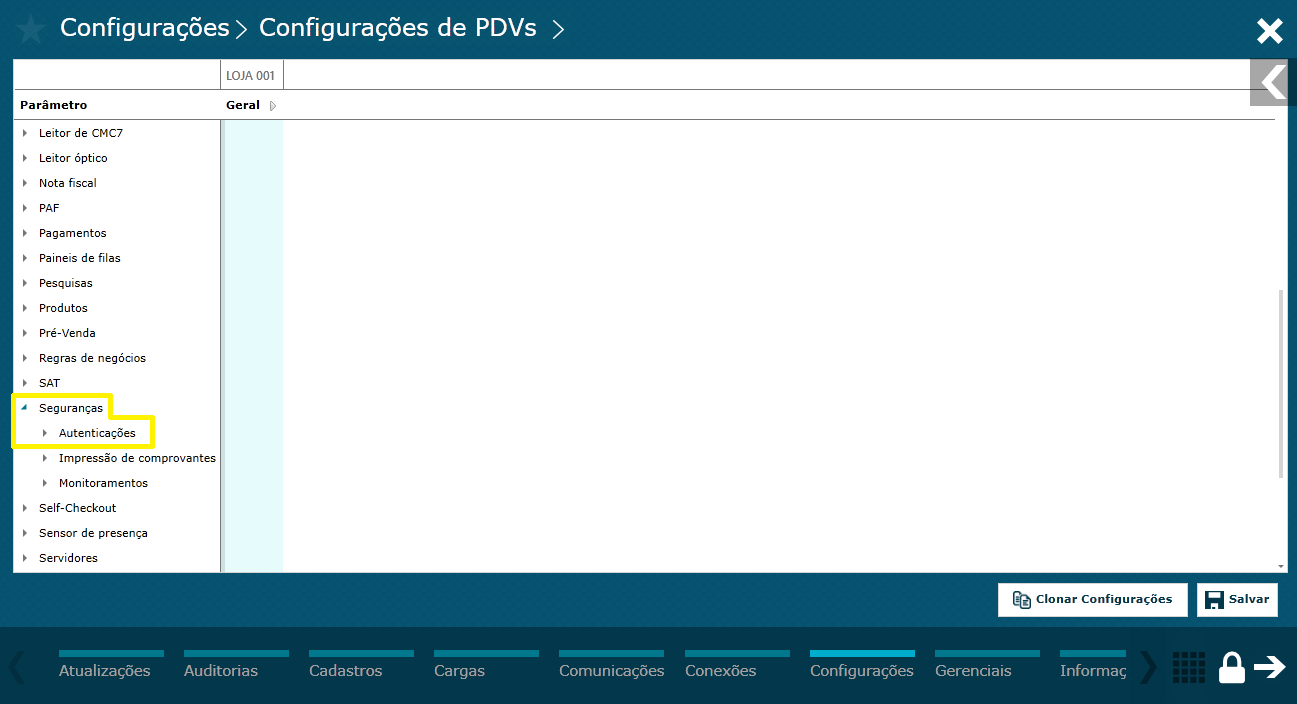1297x704 pixels.
Task: Select Pagamentos label
Action: pos(73,233)
